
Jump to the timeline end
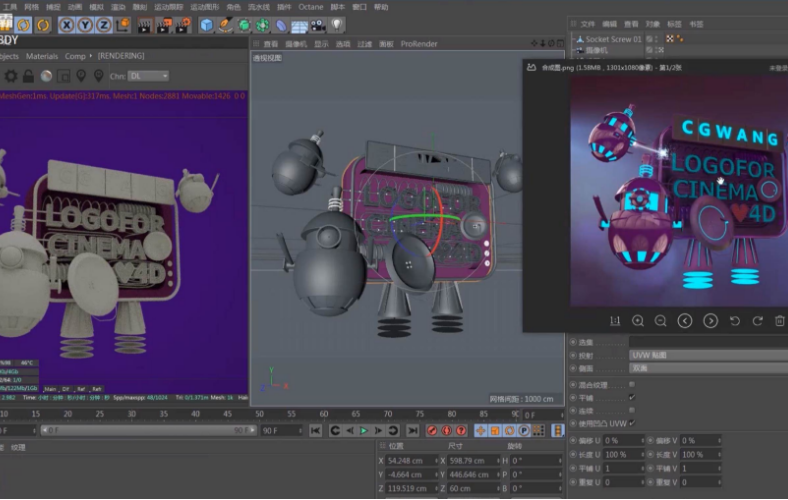pyautogui.click(x=413, y=431)
